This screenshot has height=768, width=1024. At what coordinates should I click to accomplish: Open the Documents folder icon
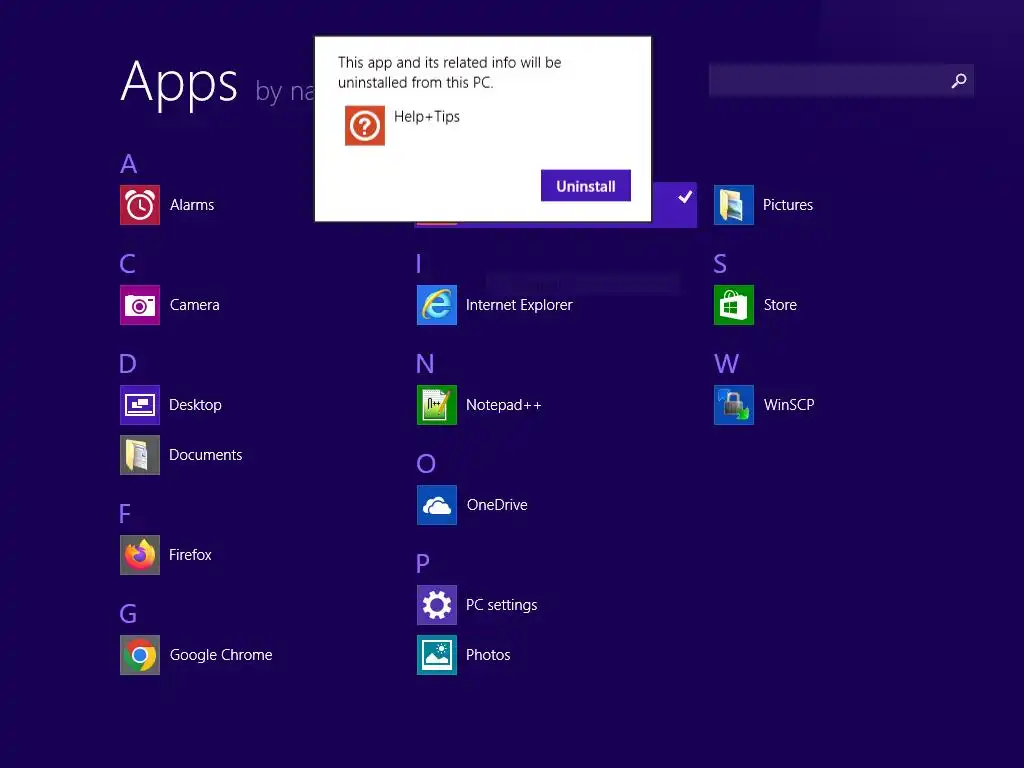pyautogui.click(x=140, y=455)
